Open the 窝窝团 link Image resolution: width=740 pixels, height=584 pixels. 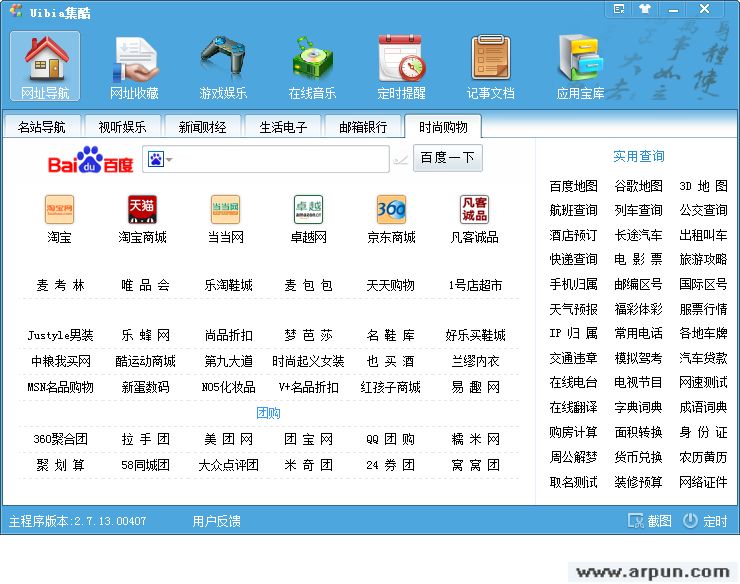475,465
